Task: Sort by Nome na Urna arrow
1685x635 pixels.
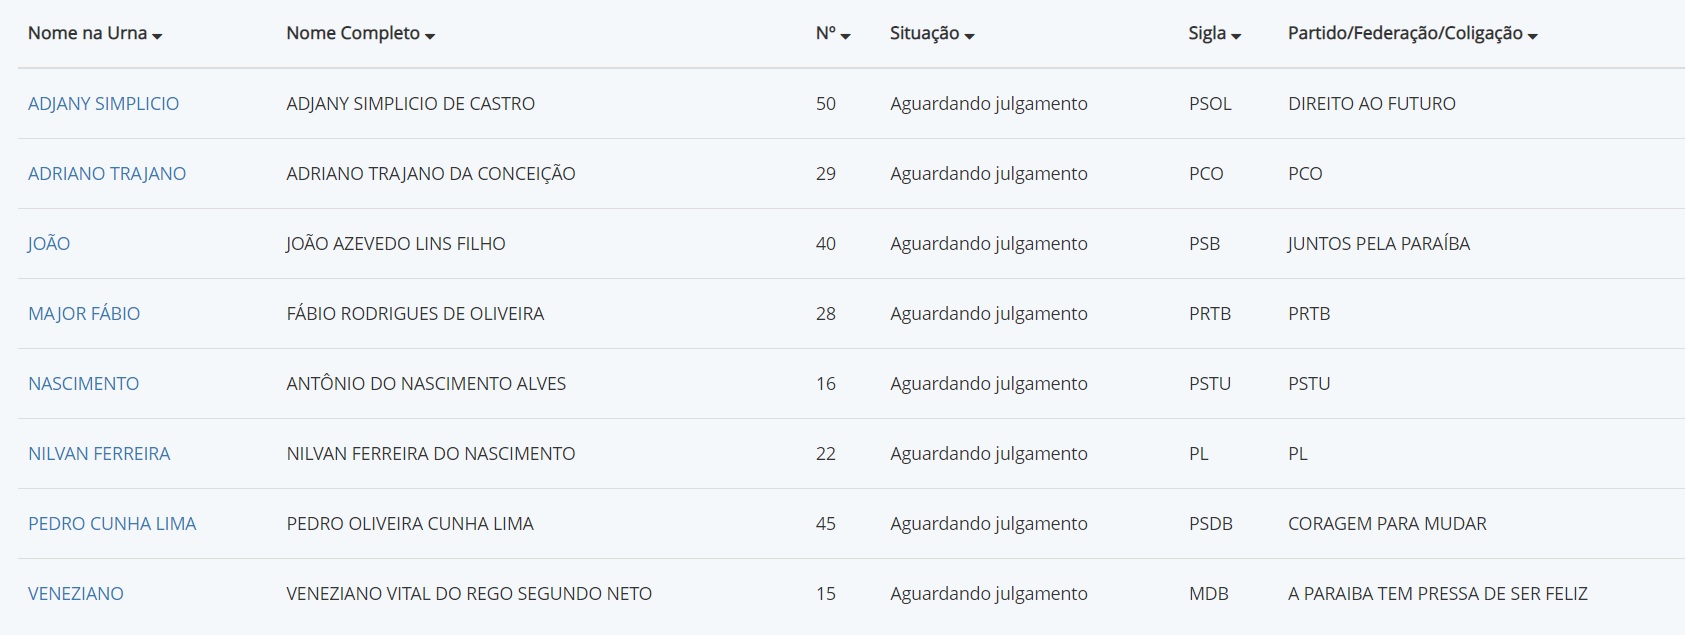Action: click(157, 36)
